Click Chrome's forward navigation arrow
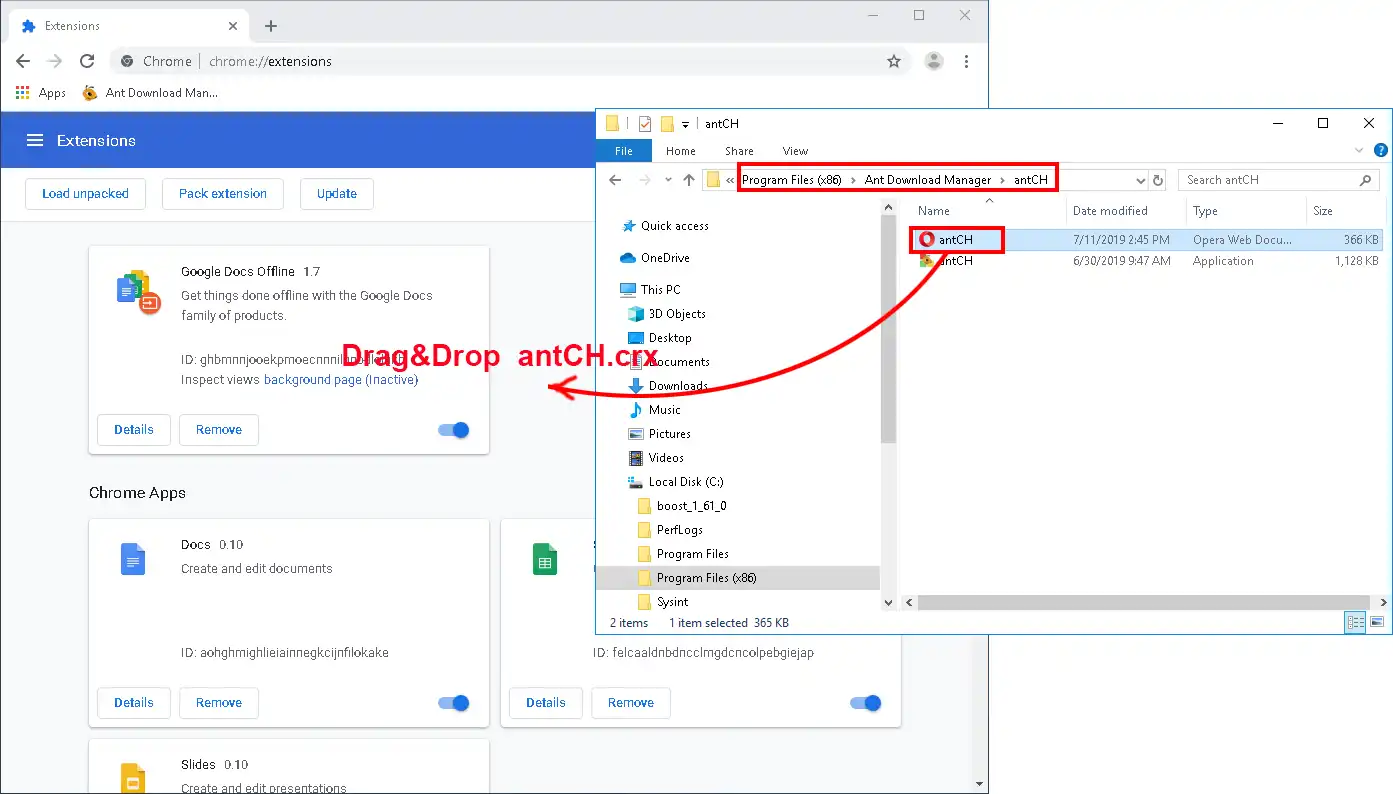The width and height of the screenshot is (1393, 794). coord(55,61)
